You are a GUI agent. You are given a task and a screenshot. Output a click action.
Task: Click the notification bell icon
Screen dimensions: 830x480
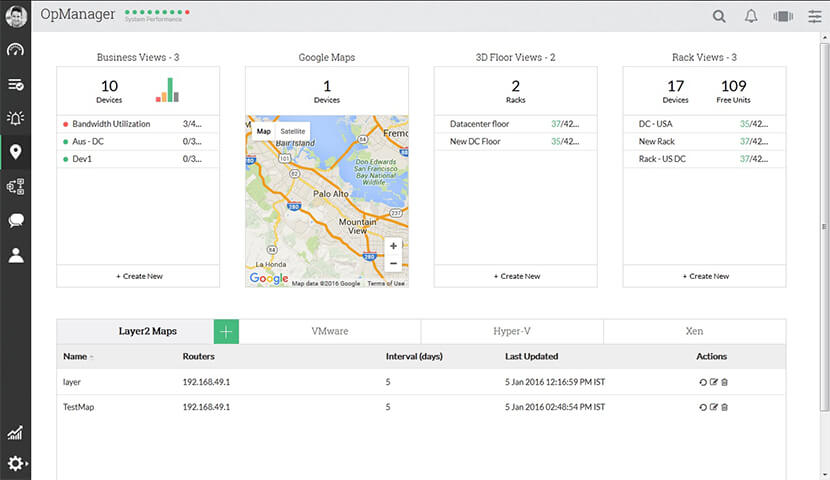click(751, 16)
